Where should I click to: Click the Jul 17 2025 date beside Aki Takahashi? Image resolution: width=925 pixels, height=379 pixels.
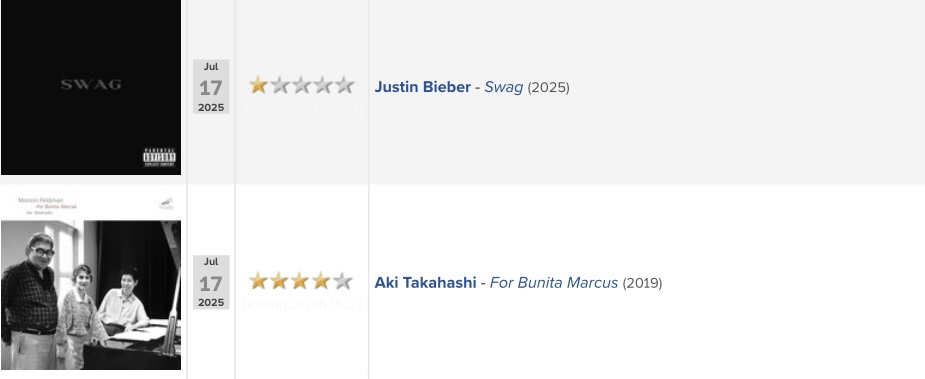(x=211, y=282)
